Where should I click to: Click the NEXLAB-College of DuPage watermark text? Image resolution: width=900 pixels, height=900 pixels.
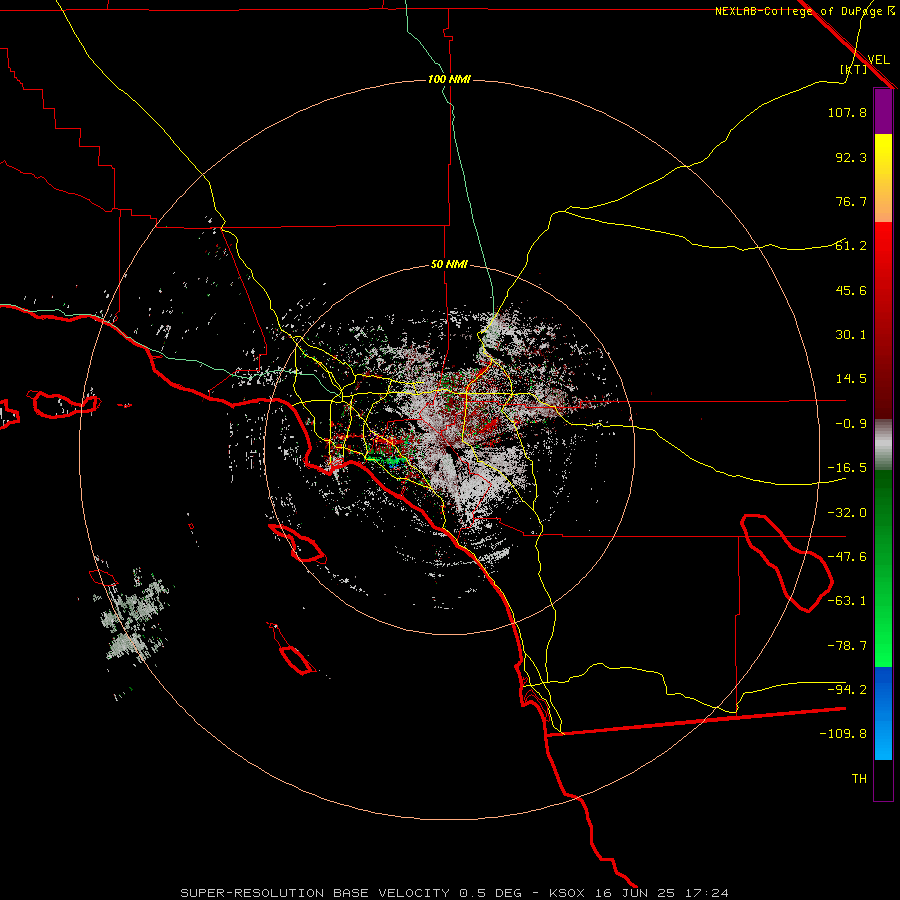click(x=804, y=11)
